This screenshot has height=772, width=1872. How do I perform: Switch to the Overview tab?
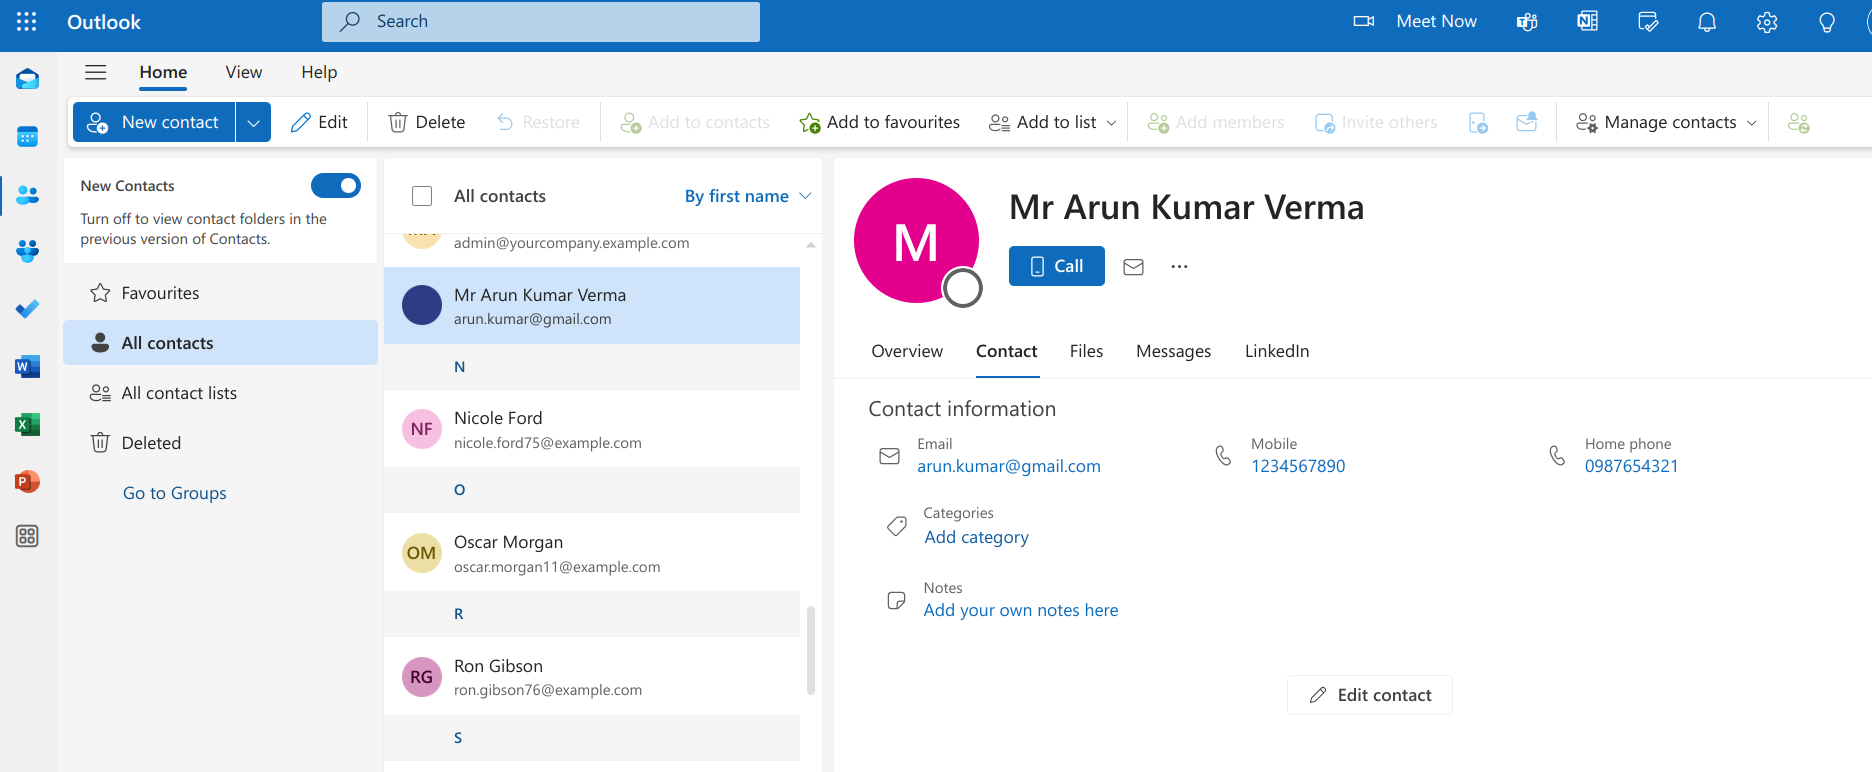point(906,351)
